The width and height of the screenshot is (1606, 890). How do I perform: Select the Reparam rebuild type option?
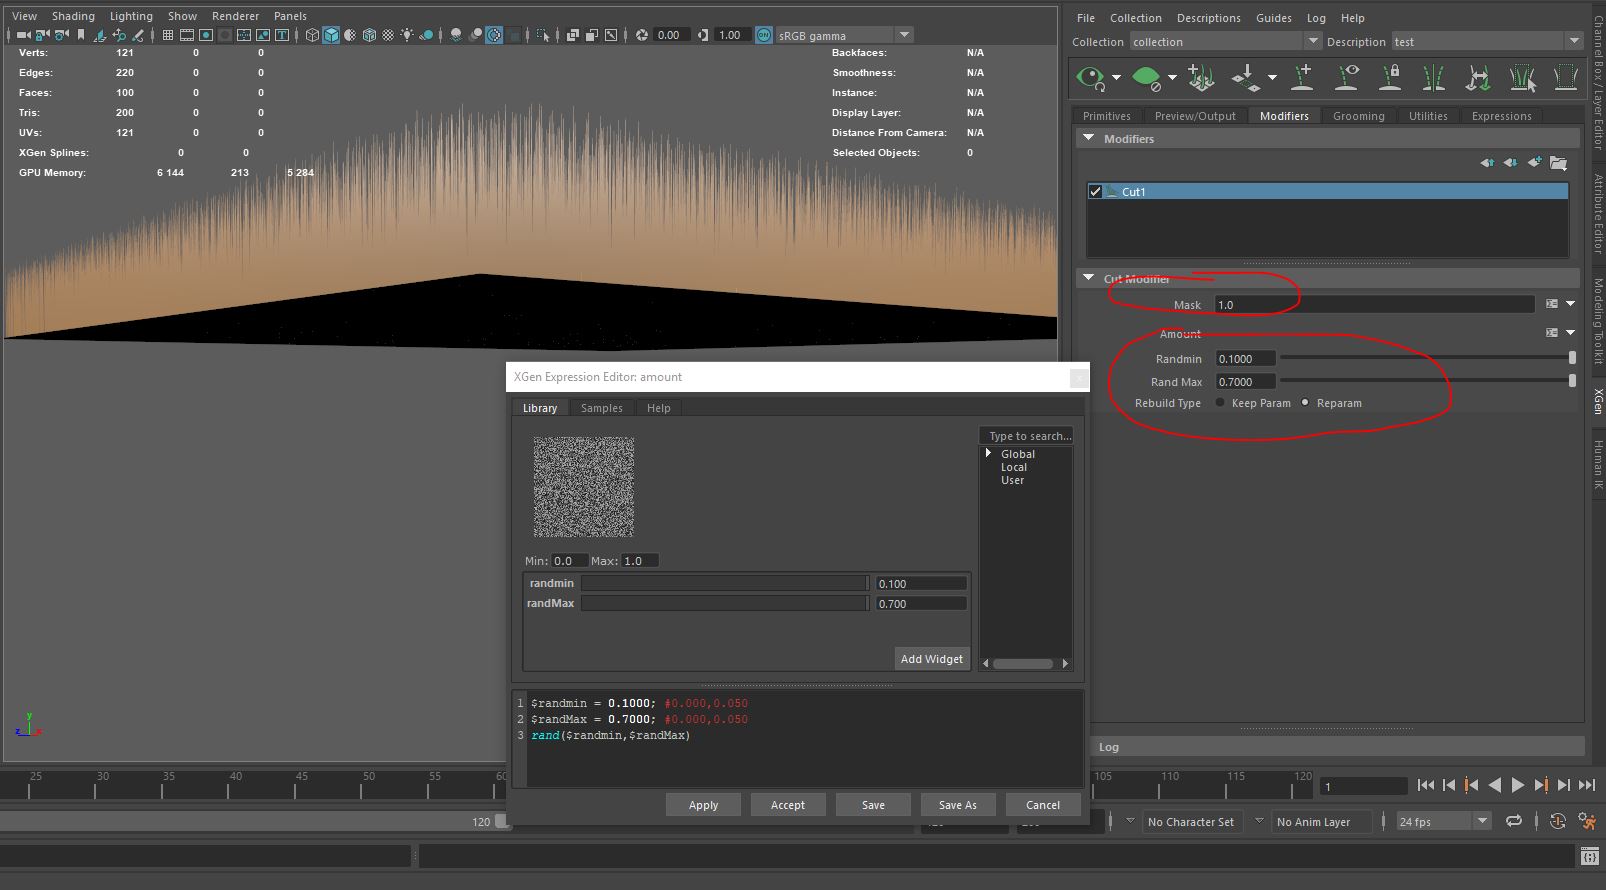(x=1305, y=403)
